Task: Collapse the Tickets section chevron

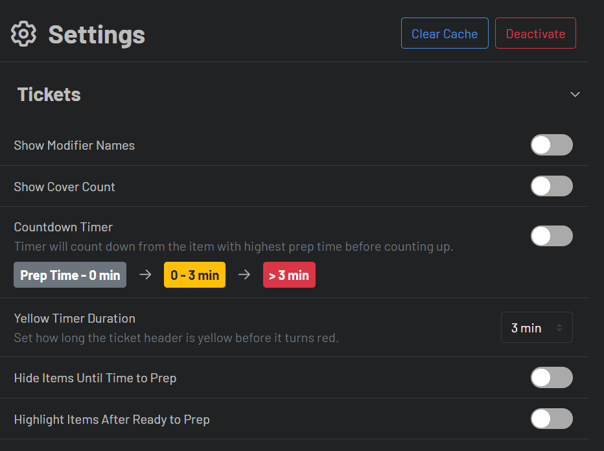Action: [575, 95]
